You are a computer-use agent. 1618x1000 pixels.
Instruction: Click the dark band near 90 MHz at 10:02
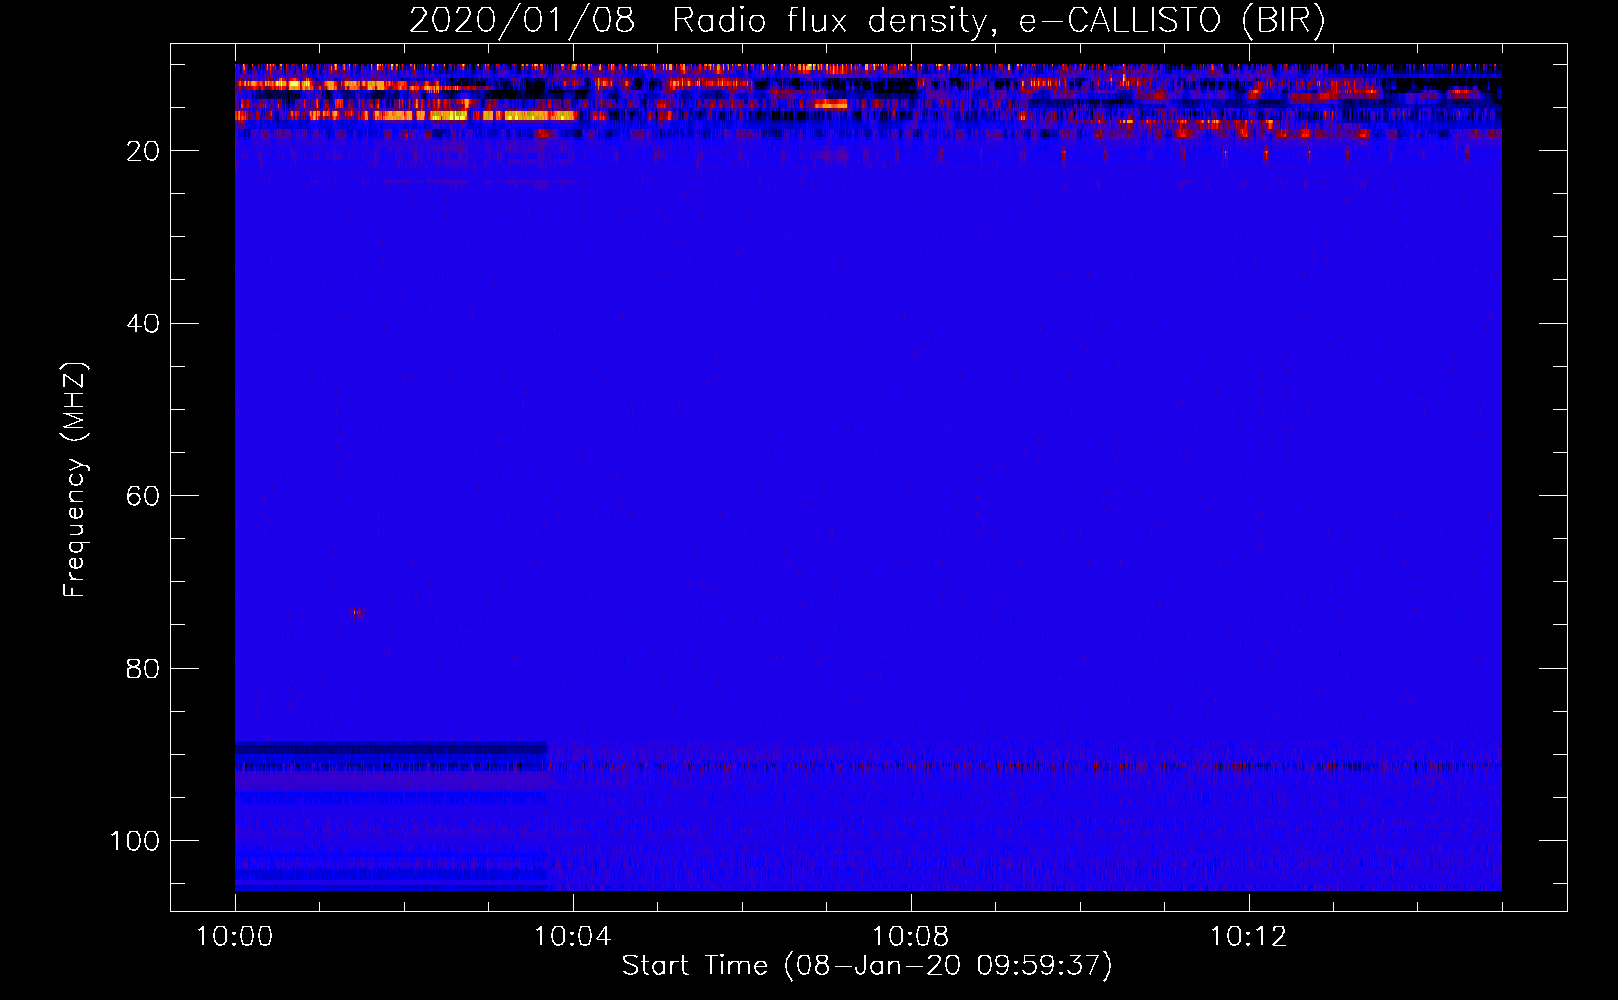tap(391, 748)
